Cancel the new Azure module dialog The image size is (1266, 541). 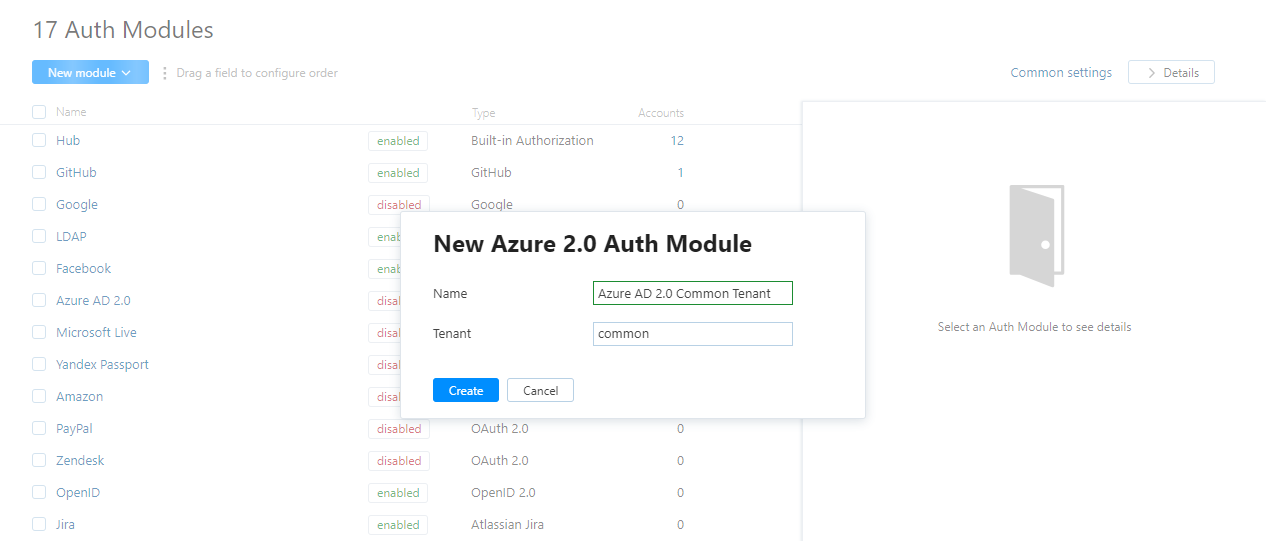coord(540,390)
